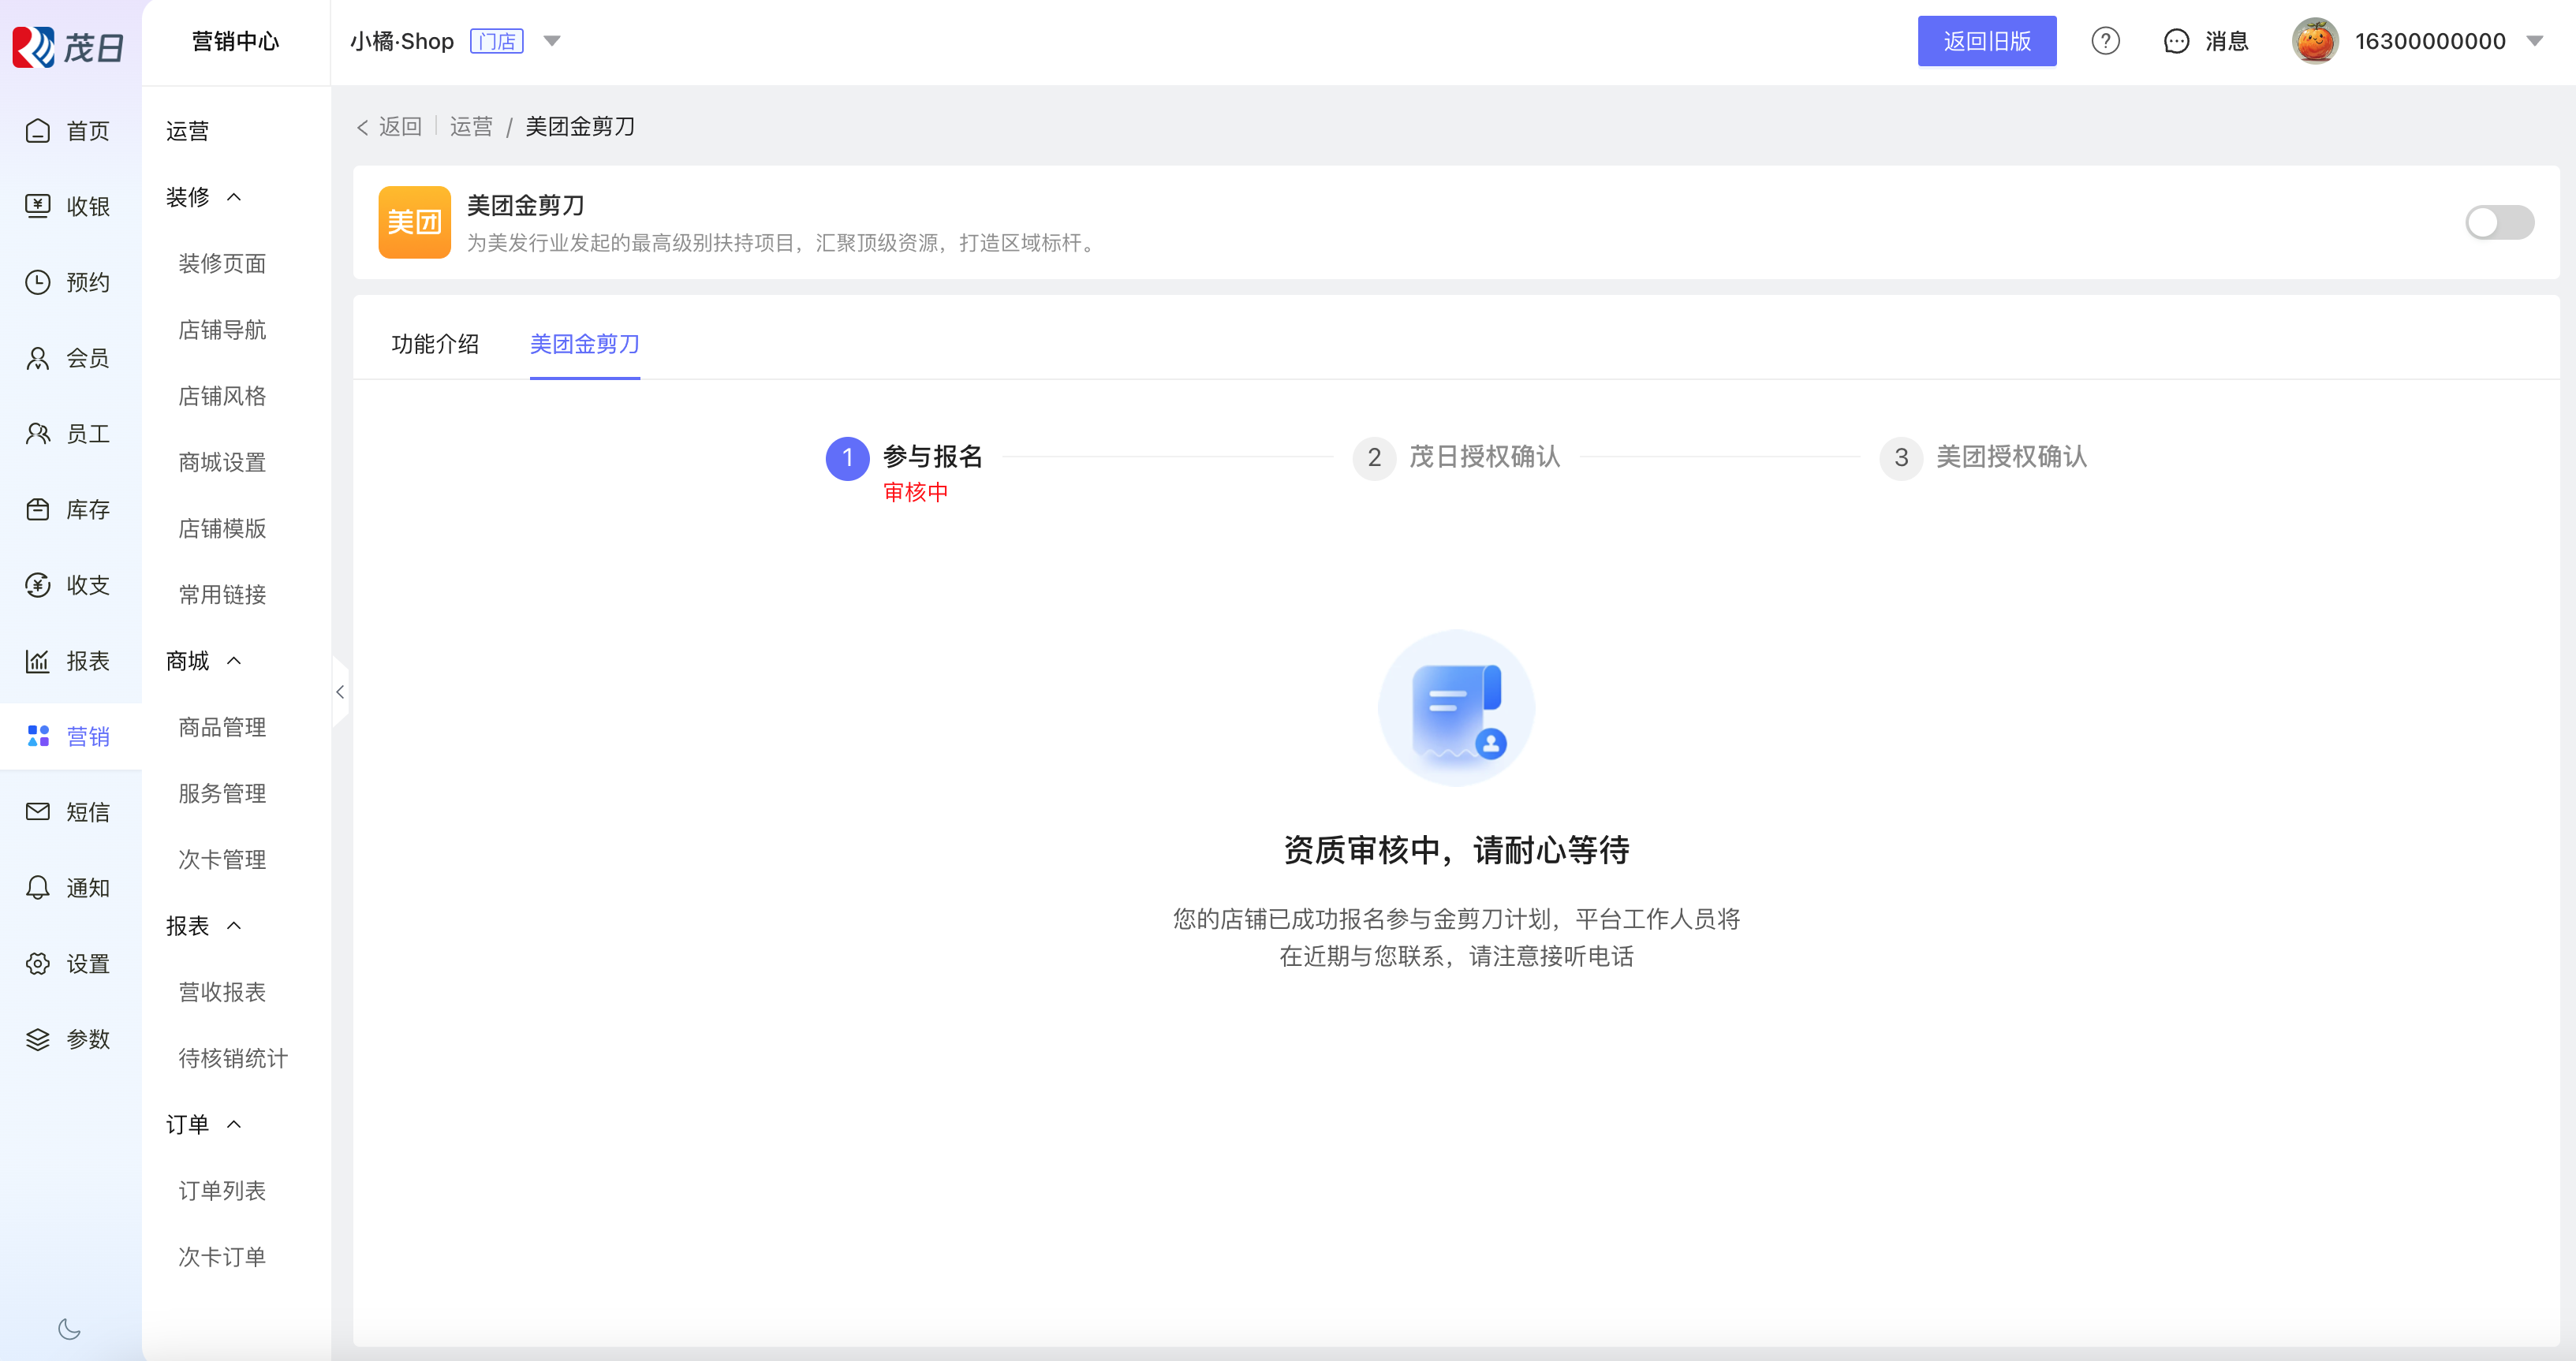2576x1361 pixels.
Task: Open 商品管理 menu item
Action: click(222, 727)
